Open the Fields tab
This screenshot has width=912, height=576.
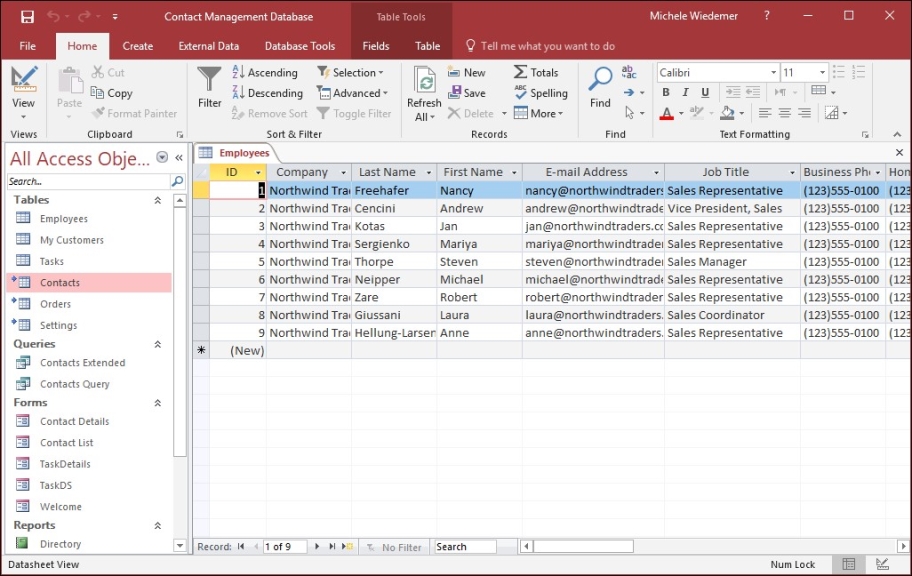pos(376,46)
